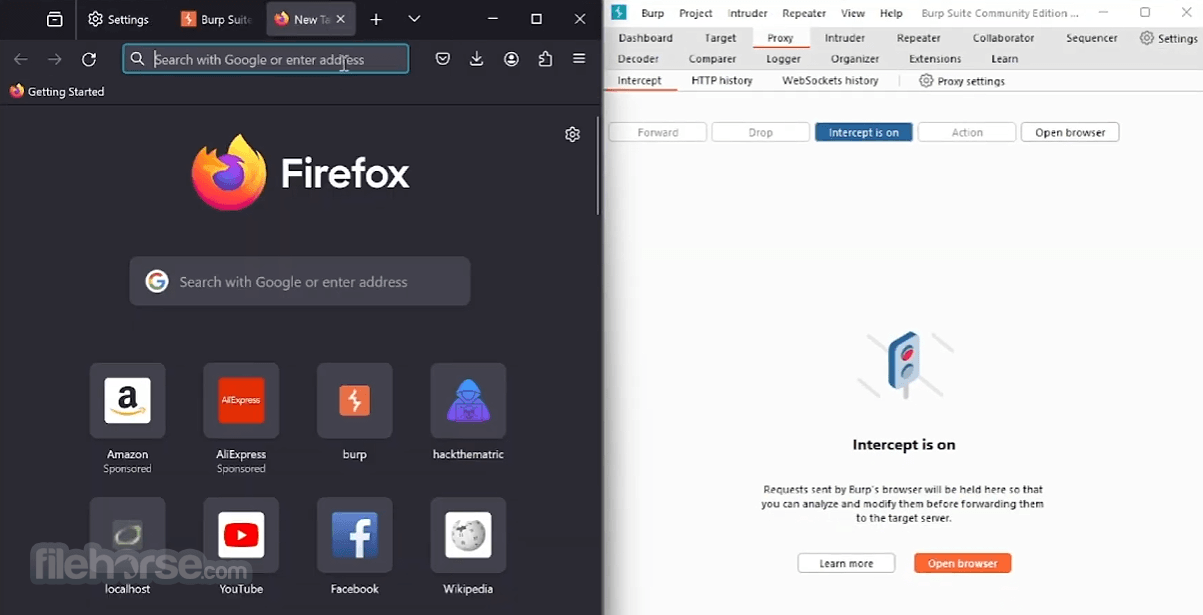1203x615 pixels.
Task: Open Firefox hamburger application menu
Action: click(579, 59)
